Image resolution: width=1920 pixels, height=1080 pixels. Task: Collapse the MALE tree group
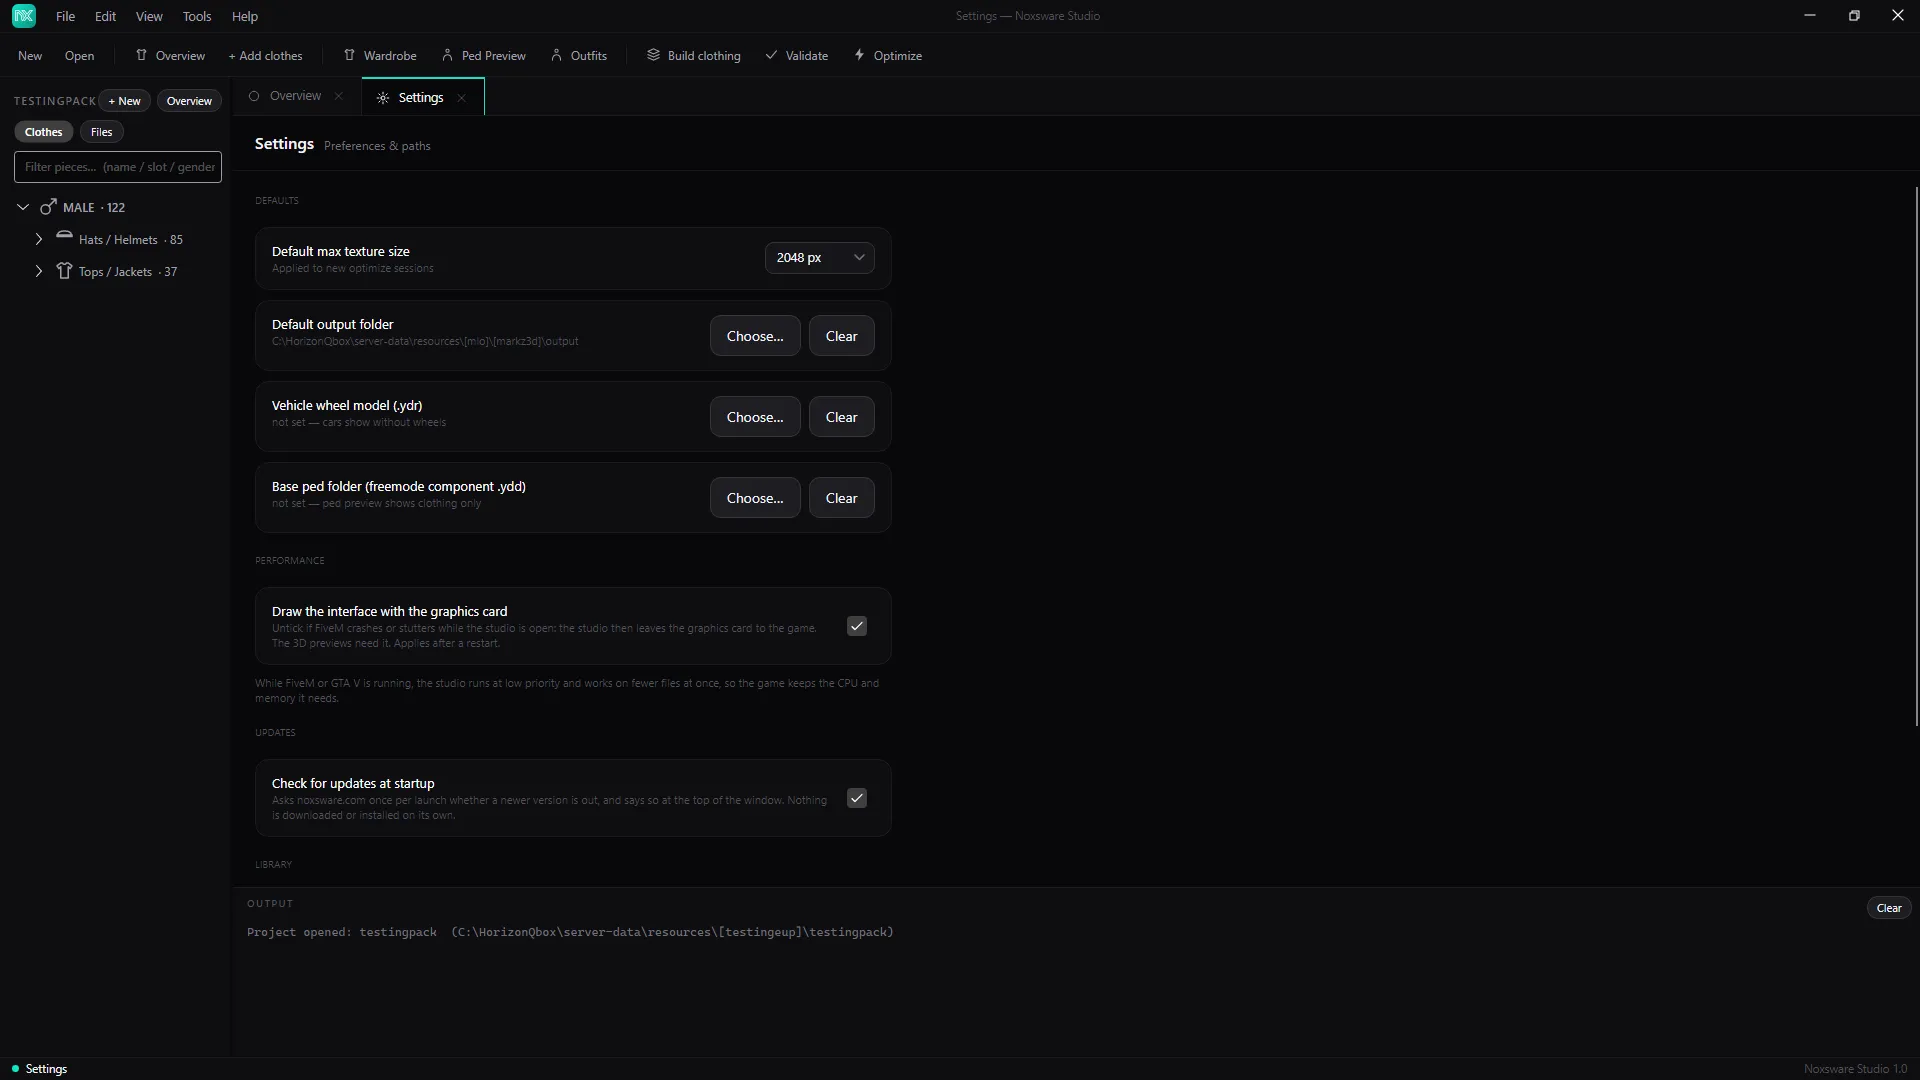23,207
